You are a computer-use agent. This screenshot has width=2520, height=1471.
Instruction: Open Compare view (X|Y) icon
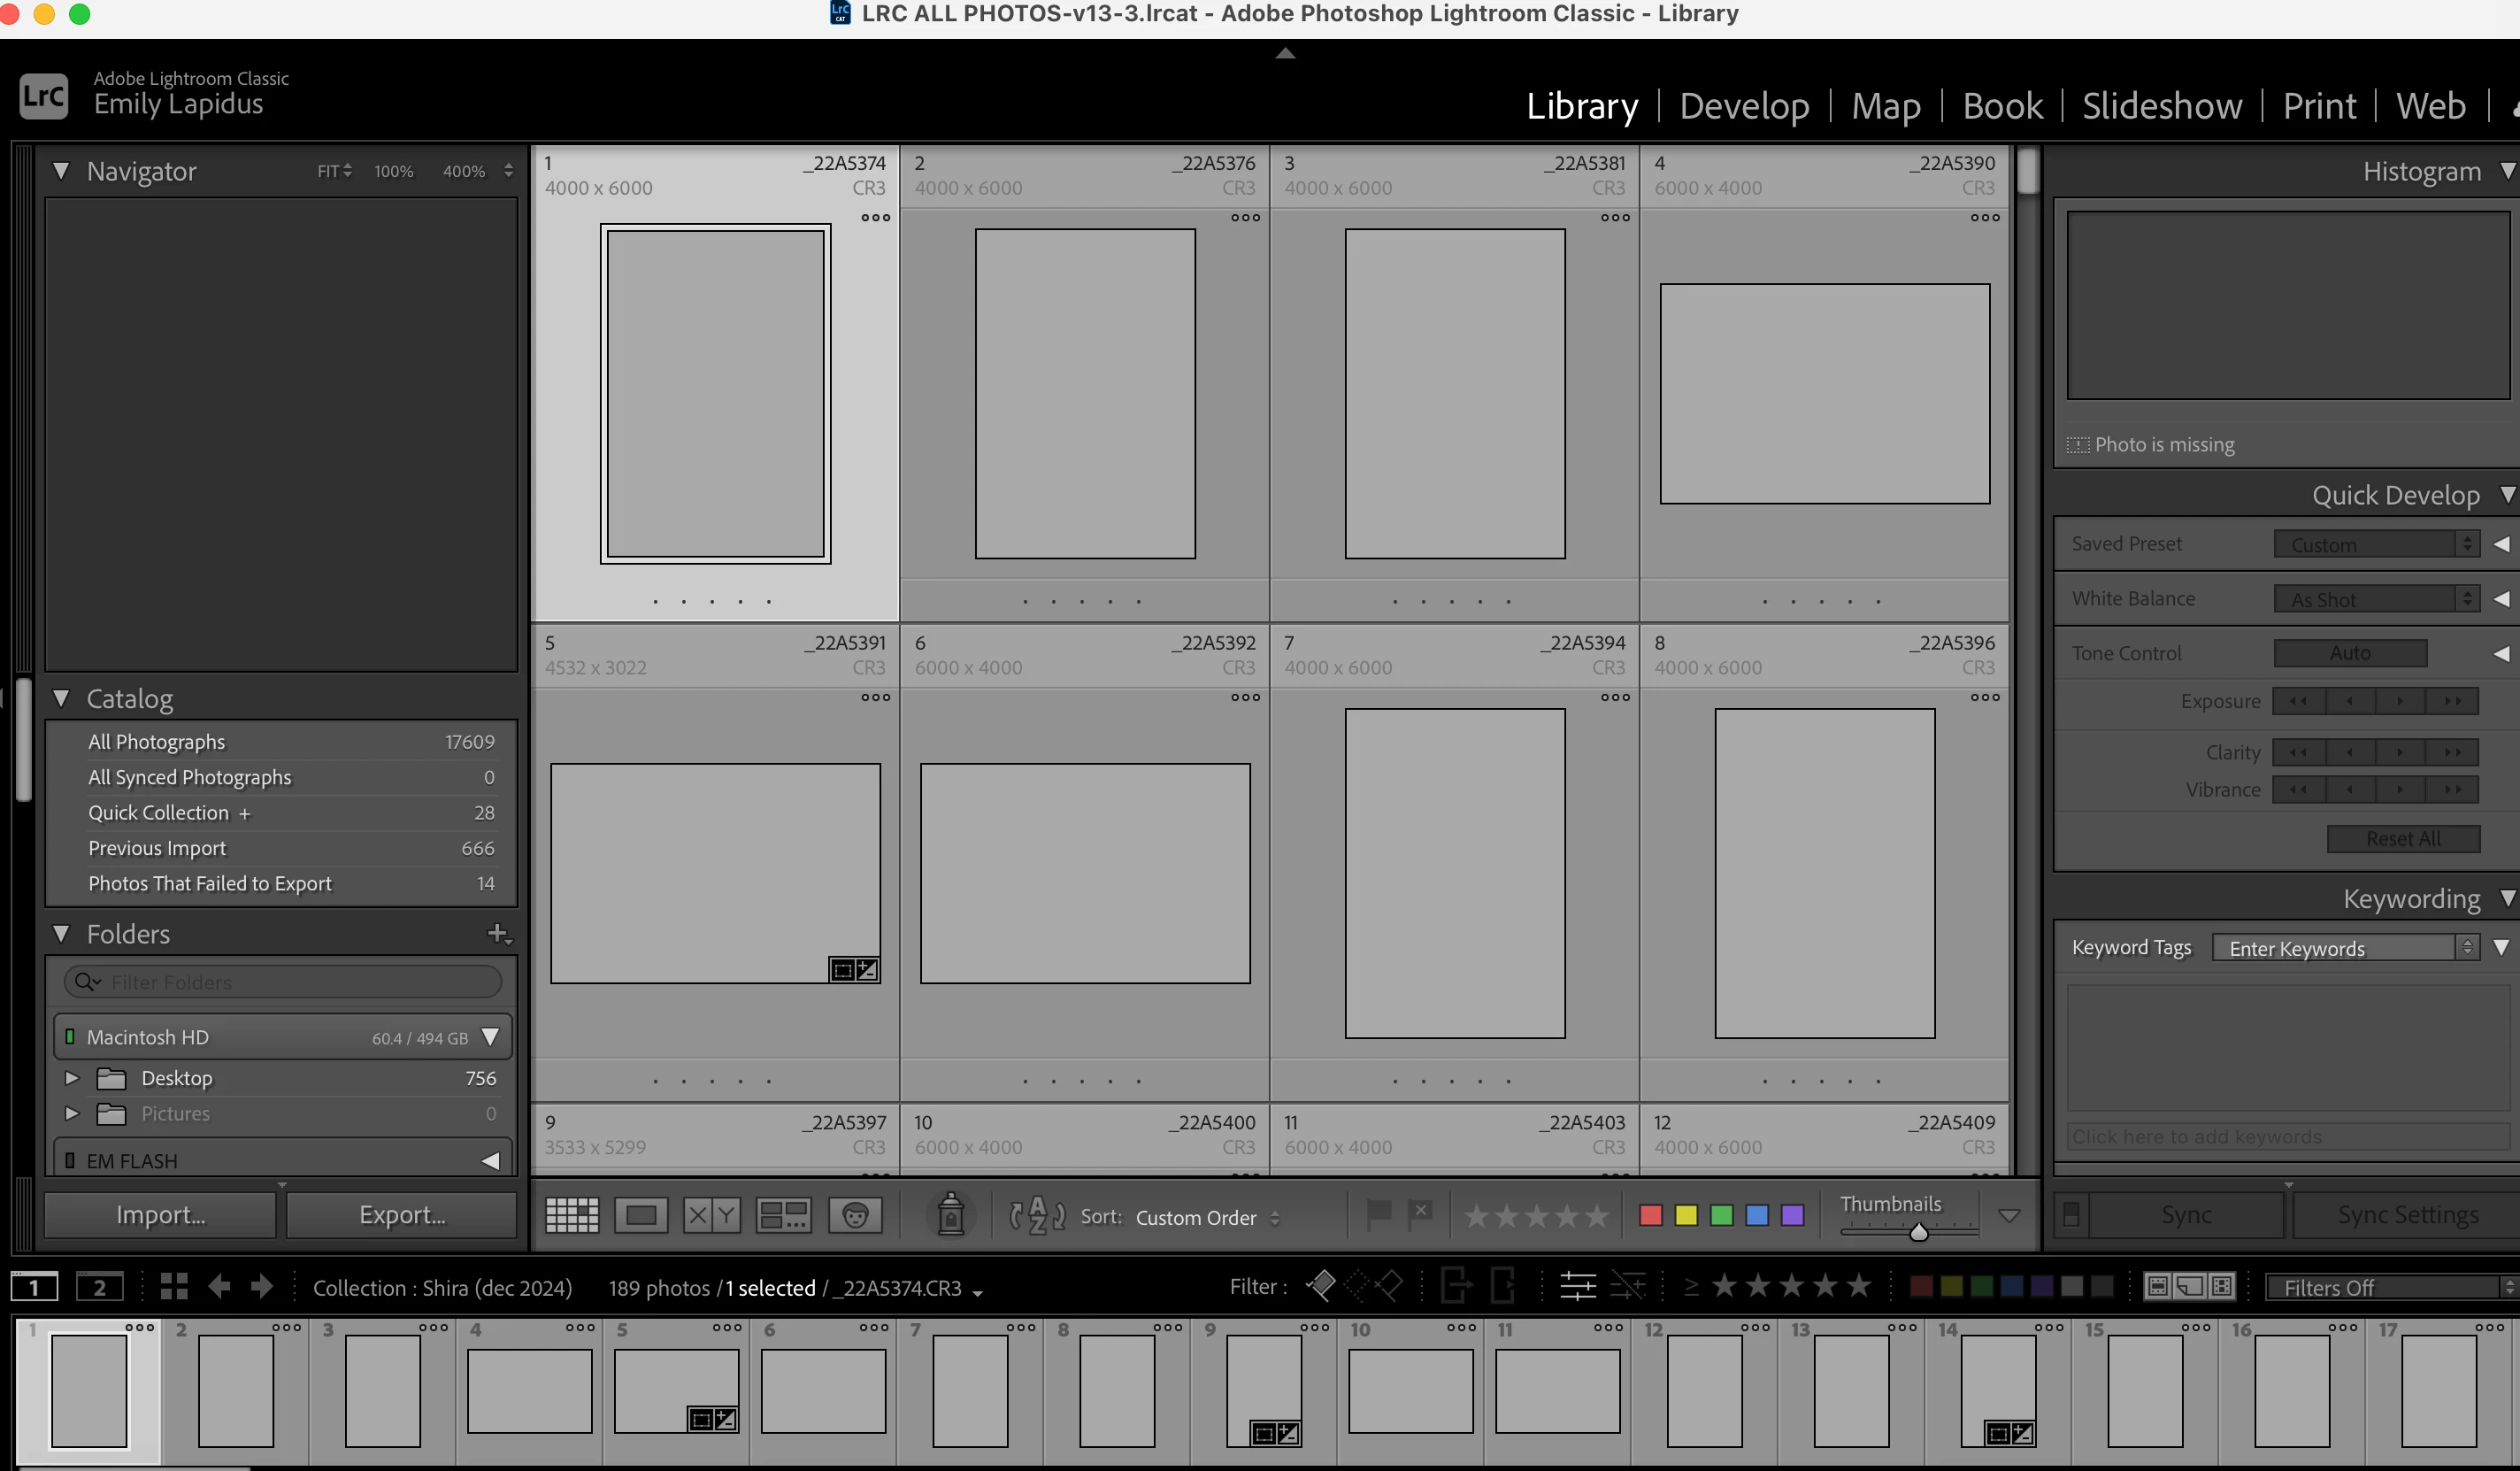click(711, 1215)
